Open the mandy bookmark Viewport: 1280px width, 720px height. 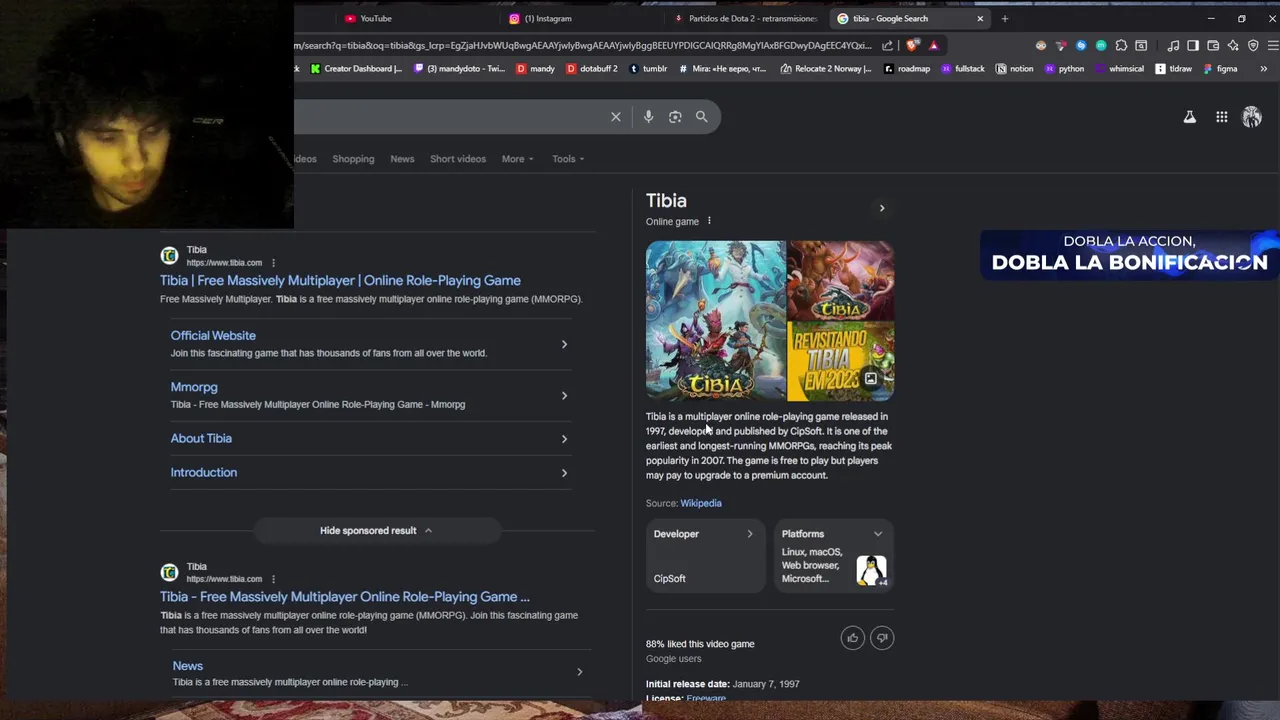point(536,69)
